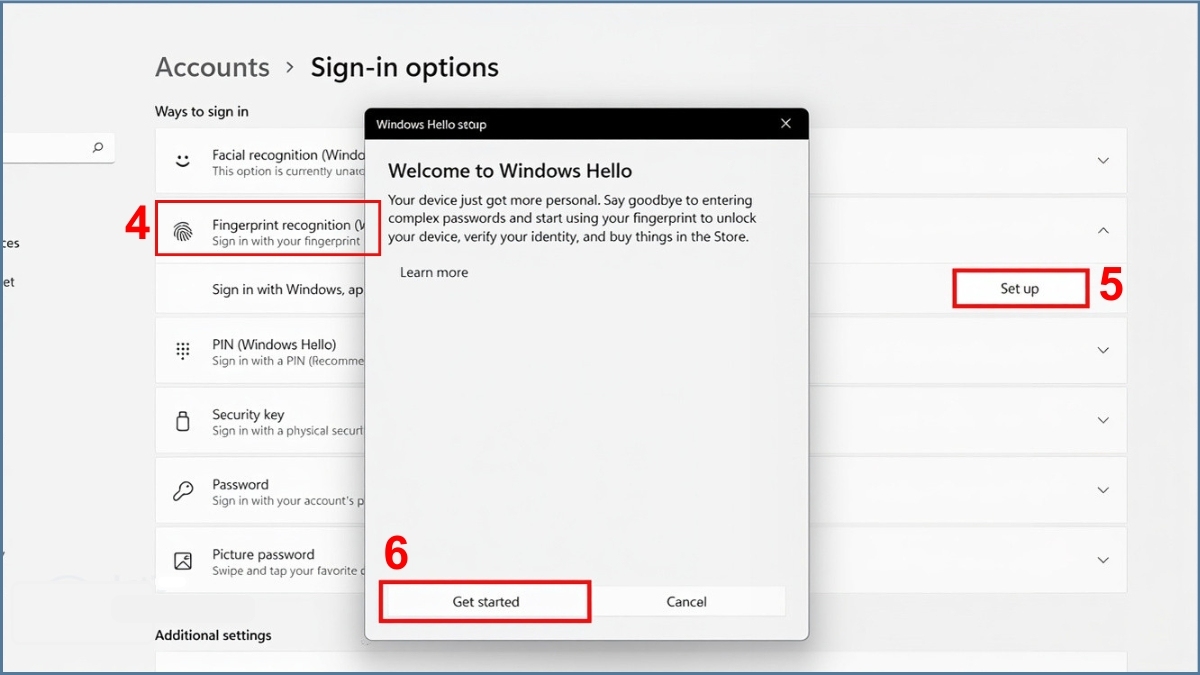1200x675 pixels.
Task: Click the settings search field
Action: coord(57,147)
